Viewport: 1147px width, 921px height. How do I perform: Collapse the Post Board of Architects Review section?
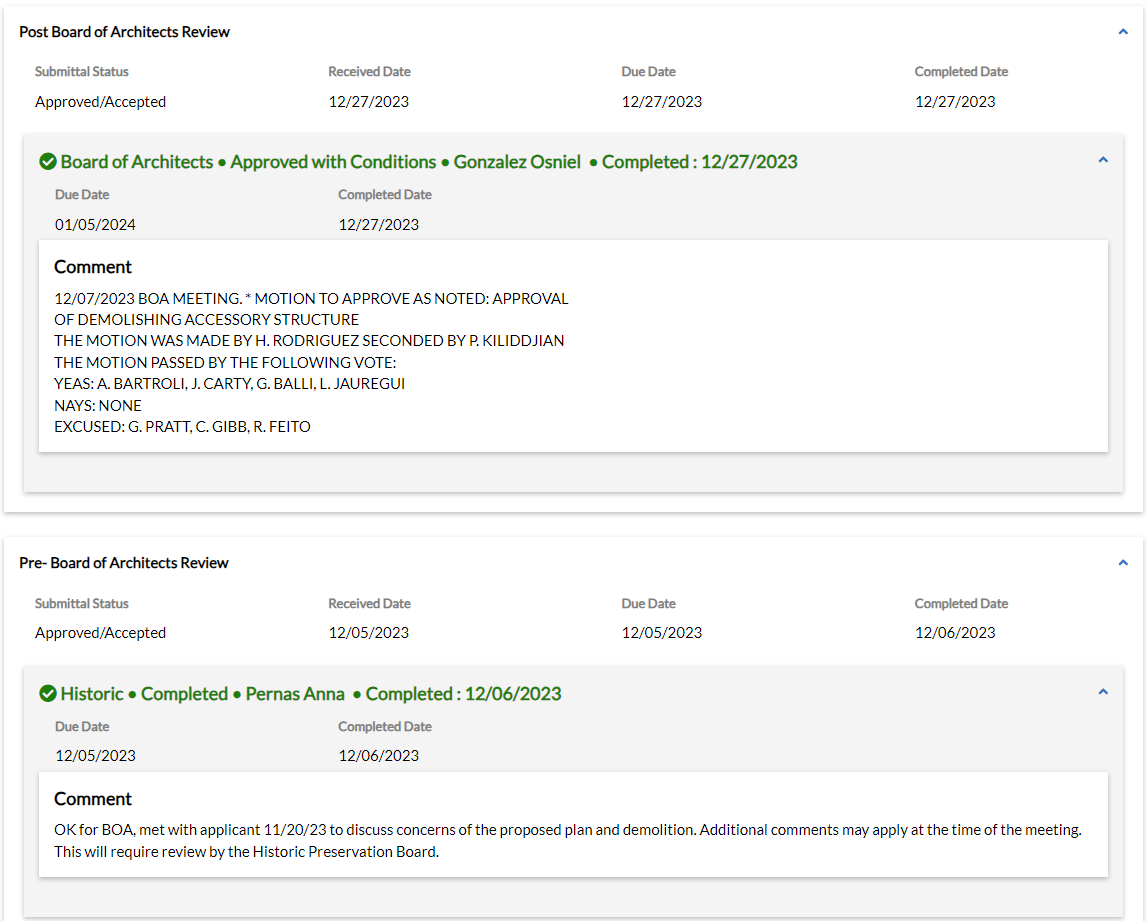coord(1123,32)
